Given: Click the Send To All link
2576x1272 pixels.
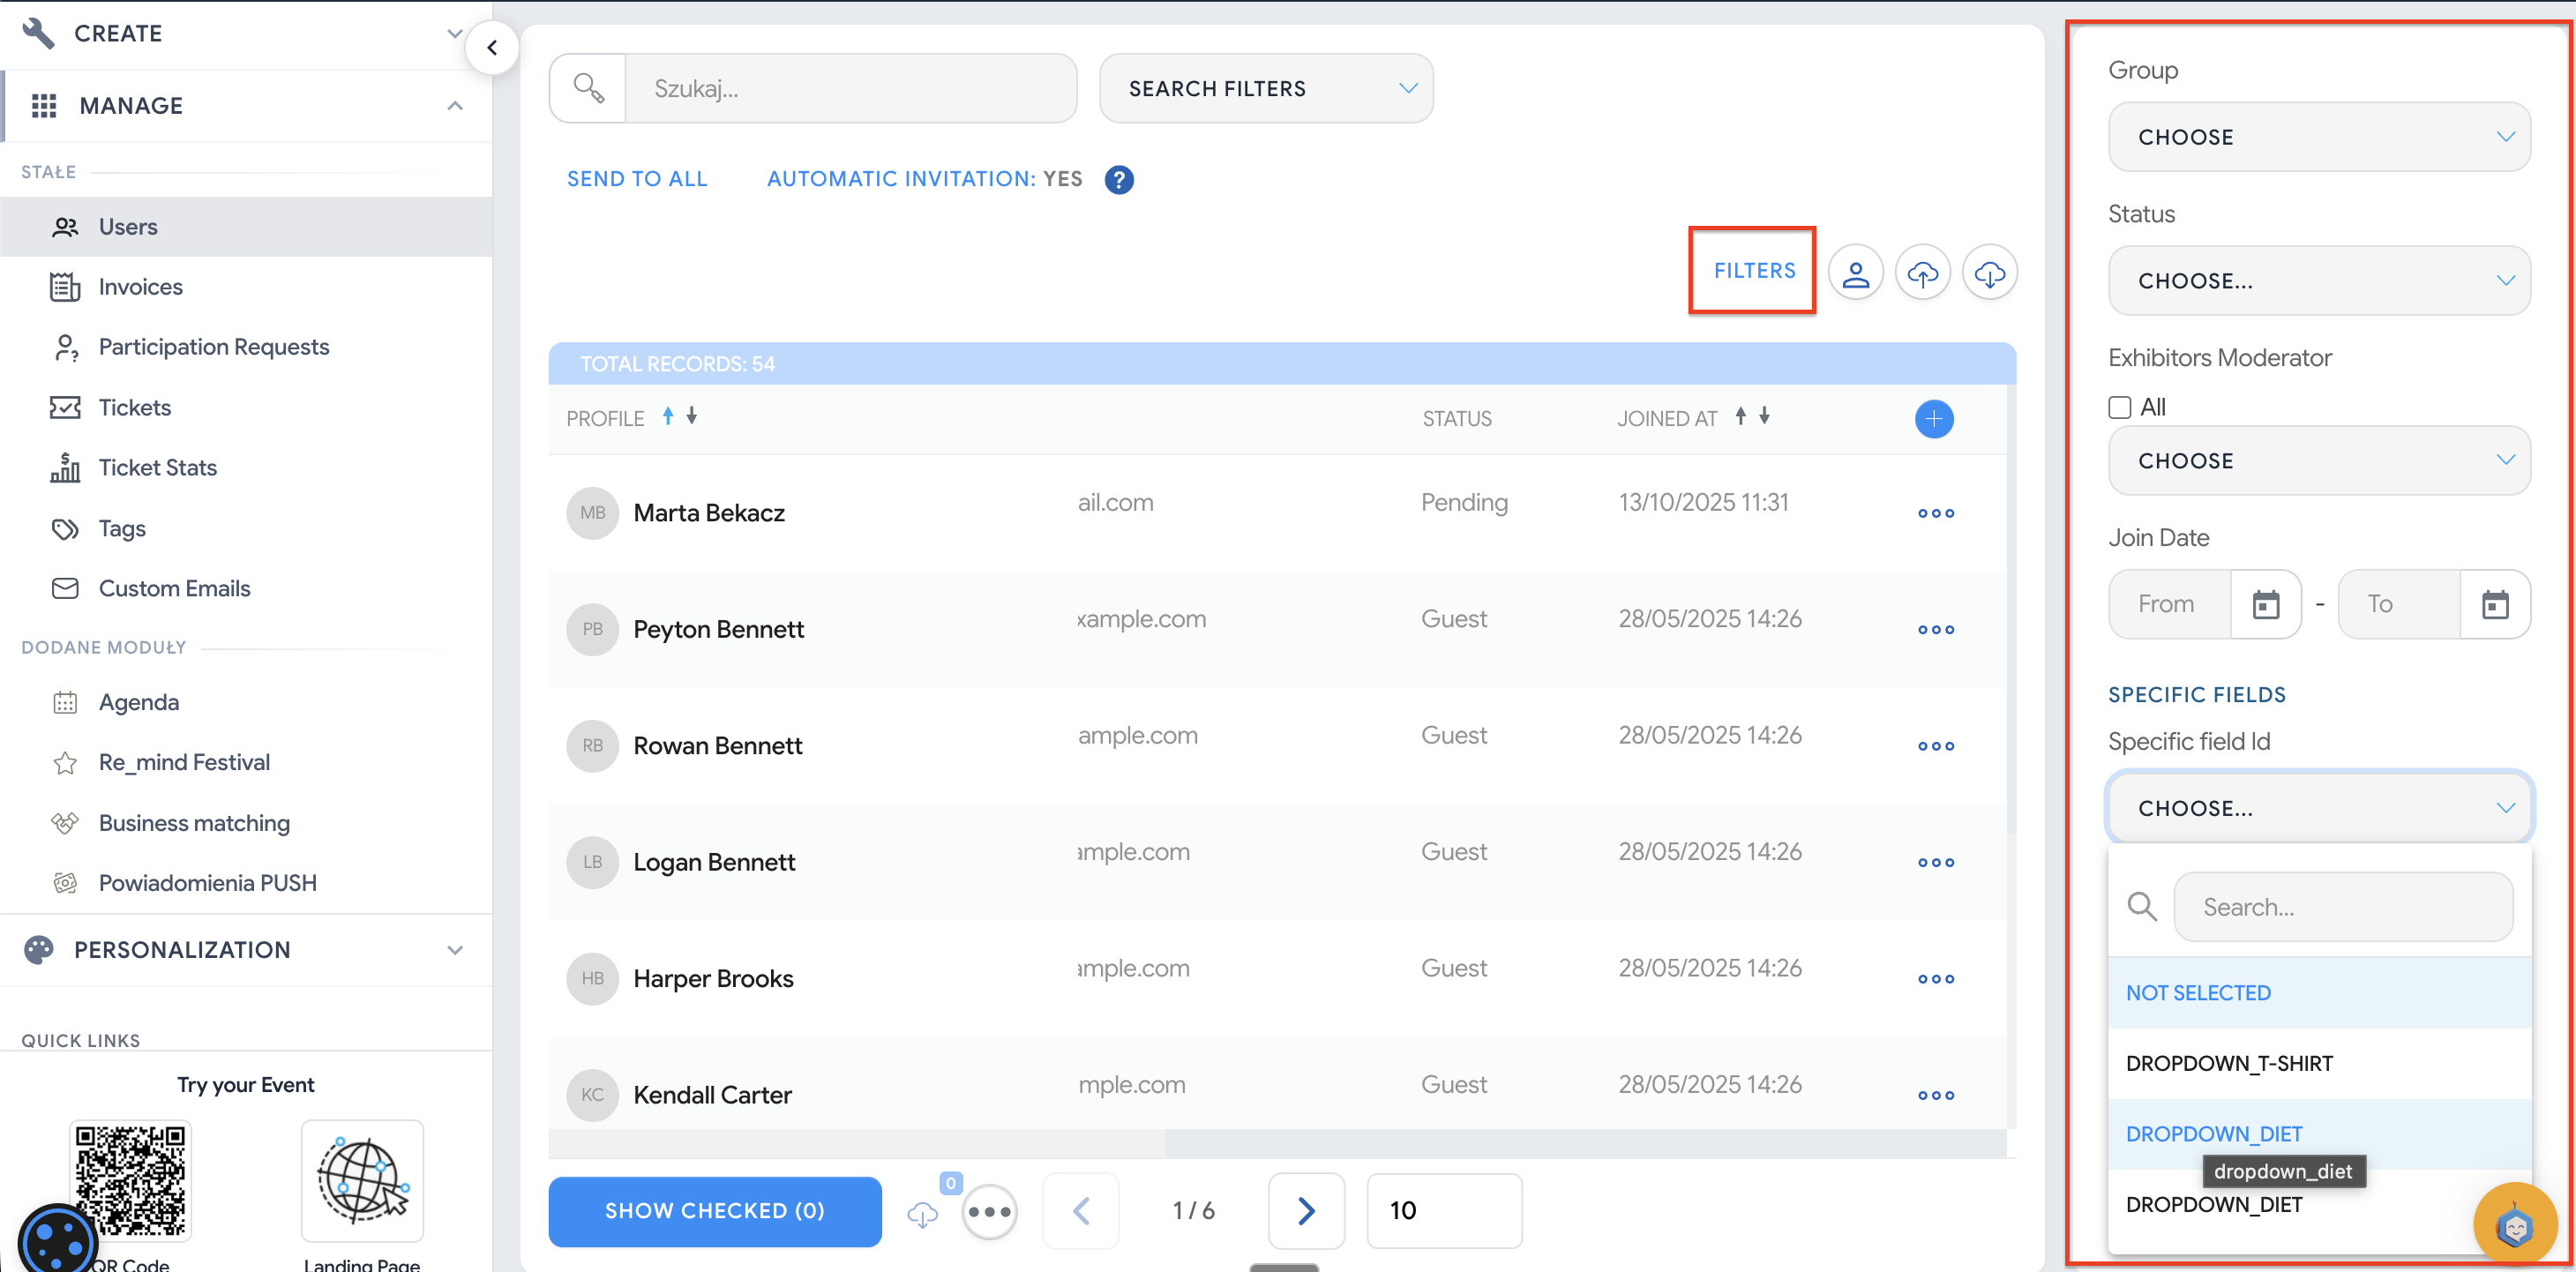Looking at the screenshot, I should click(637, 179).
